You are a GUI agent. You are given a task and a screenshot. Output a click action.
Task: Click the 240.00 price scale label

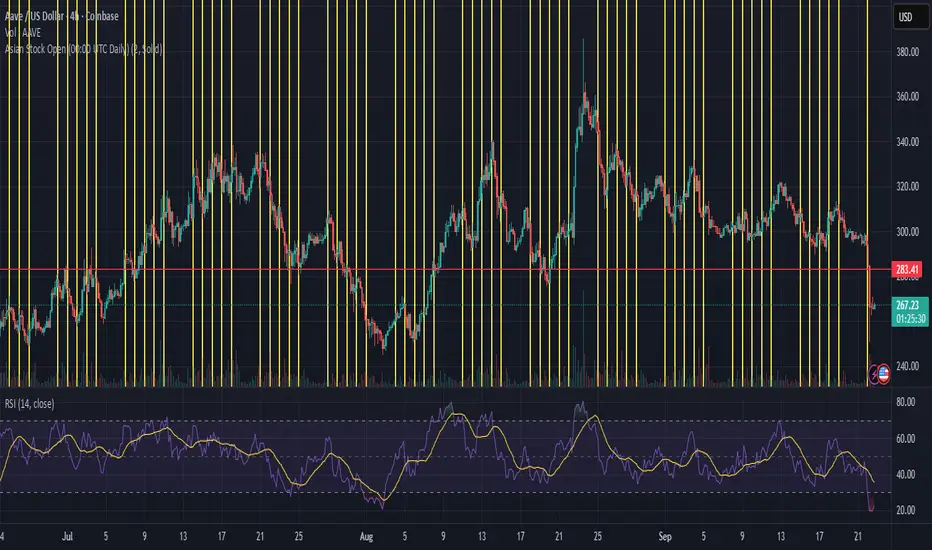pyautogui.click(x=908, y=366)
